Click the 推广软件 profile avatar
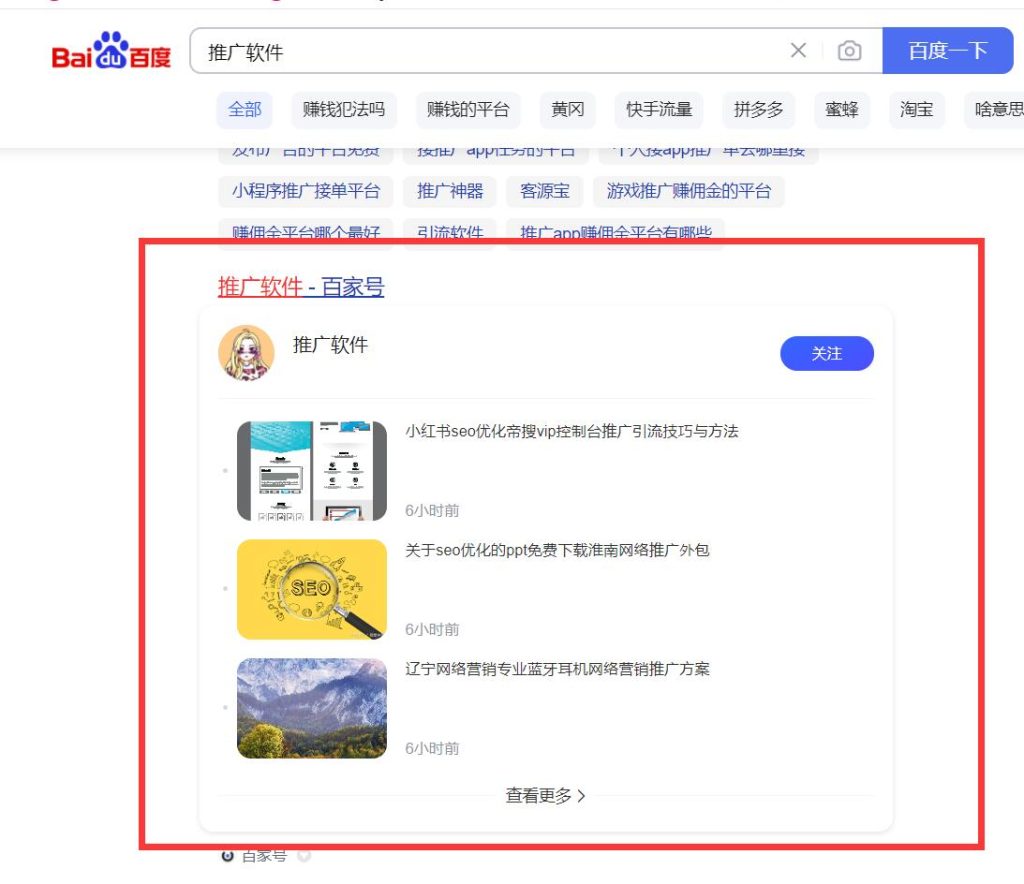Viewport: 1024px width, 884px height. coord(246,353)
